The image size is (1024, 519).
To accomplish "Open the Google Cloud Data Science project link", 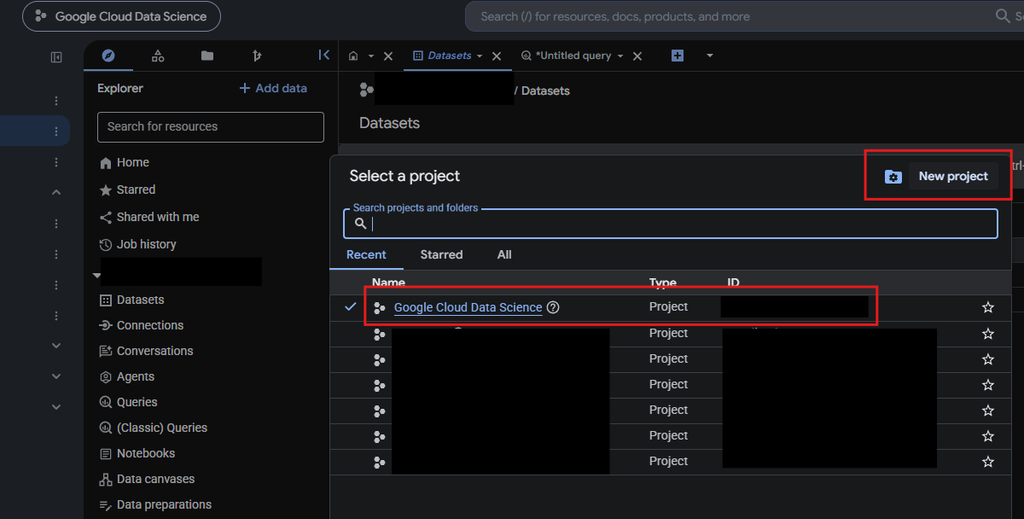I will point(468,307).
